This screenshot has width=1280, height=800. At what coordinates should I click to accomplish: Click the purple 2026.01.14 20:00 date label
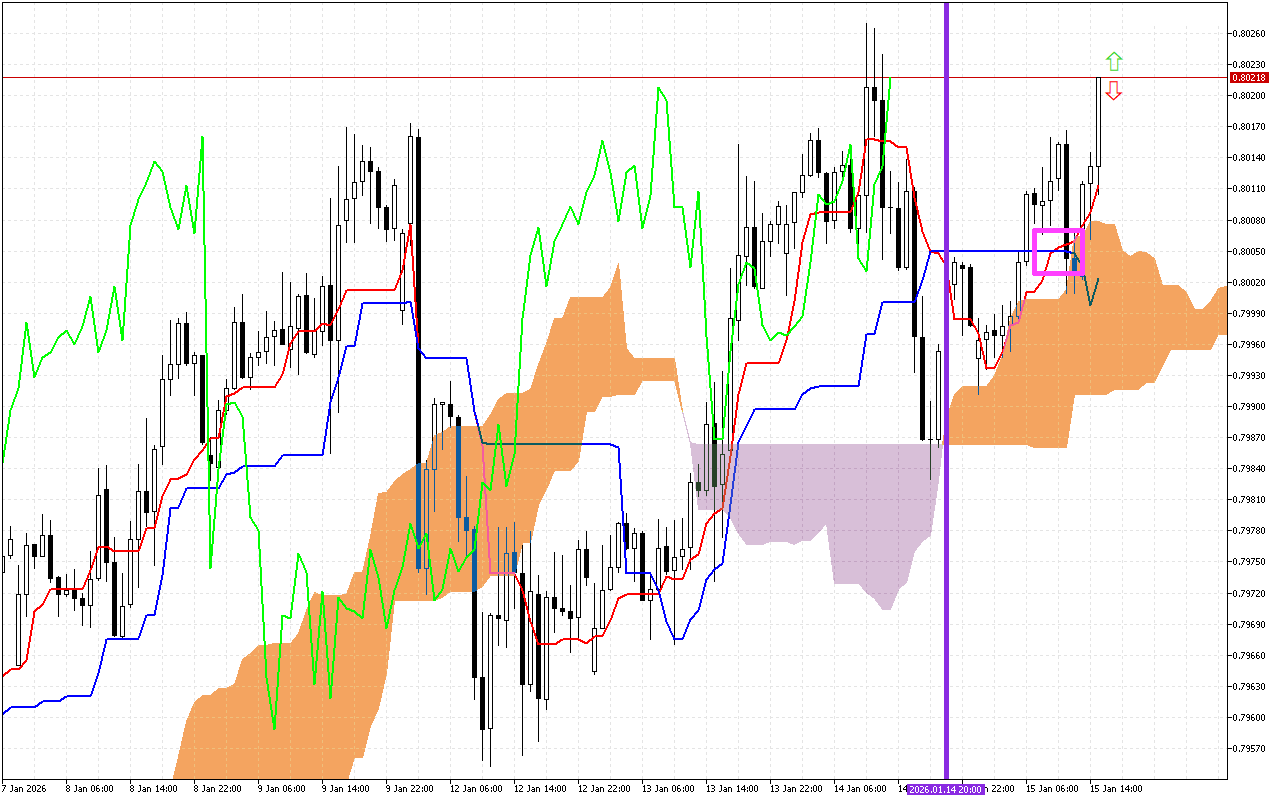pos(946,789)
